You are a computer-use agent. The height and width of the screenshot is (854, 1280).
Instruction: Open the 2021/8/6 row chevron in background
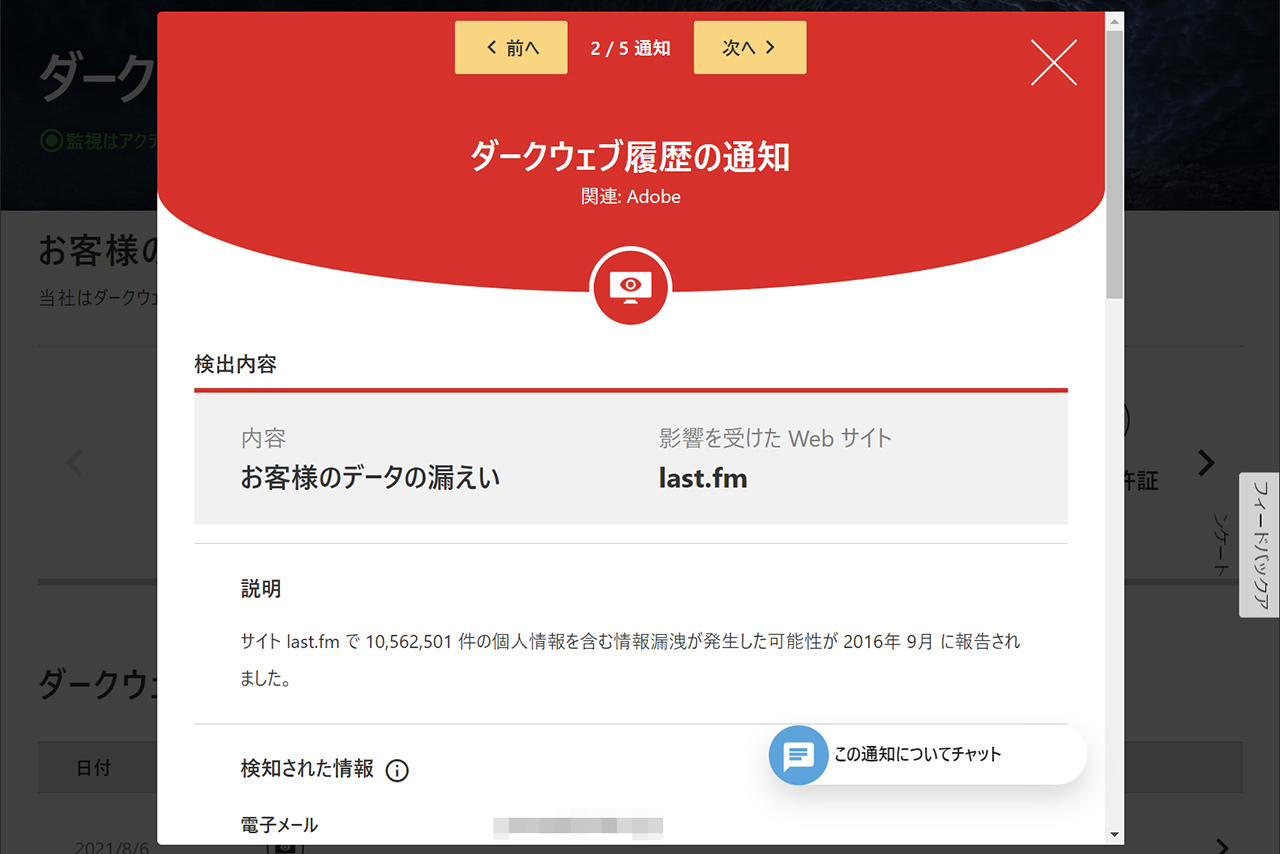pos(1223,847)
